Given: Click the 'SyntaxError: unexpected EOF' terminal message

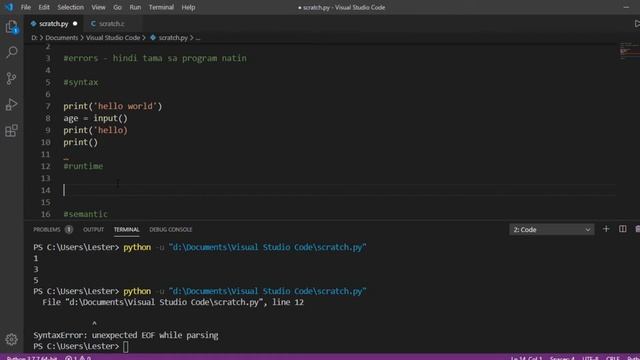Looking at the screenshot, I should pyautogui.click(x=126, y=335).
